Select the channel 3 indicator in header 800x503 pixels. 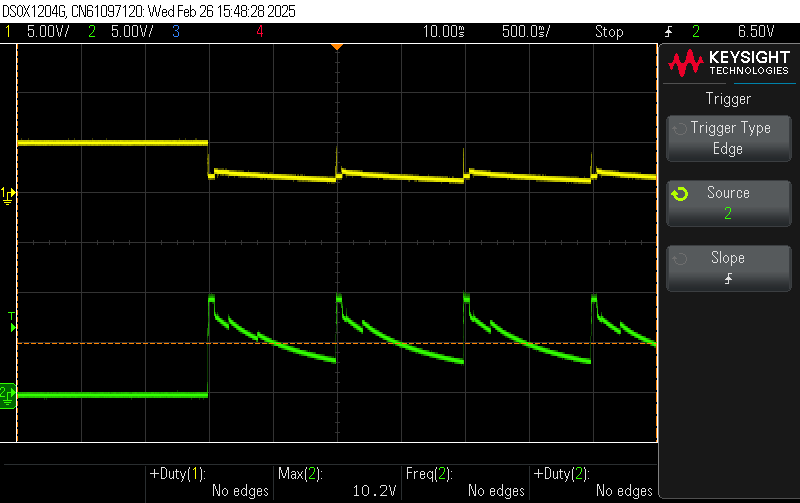176,32
